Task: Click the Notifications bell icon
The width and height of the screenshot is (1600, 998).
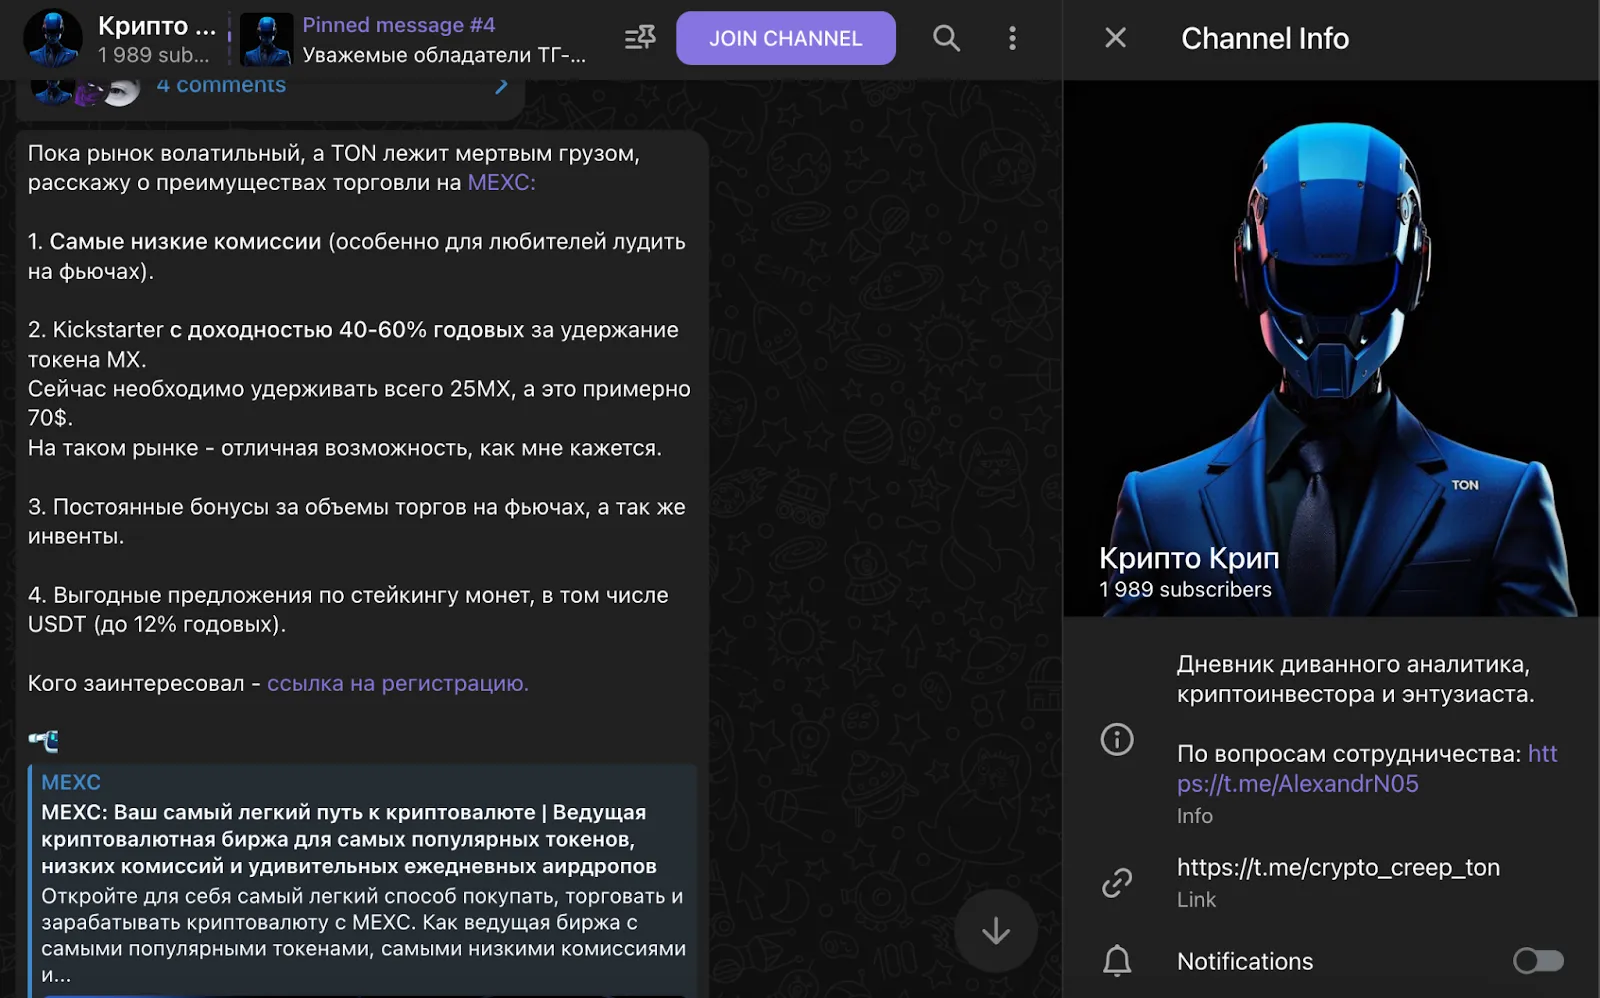Action: 1117,961
